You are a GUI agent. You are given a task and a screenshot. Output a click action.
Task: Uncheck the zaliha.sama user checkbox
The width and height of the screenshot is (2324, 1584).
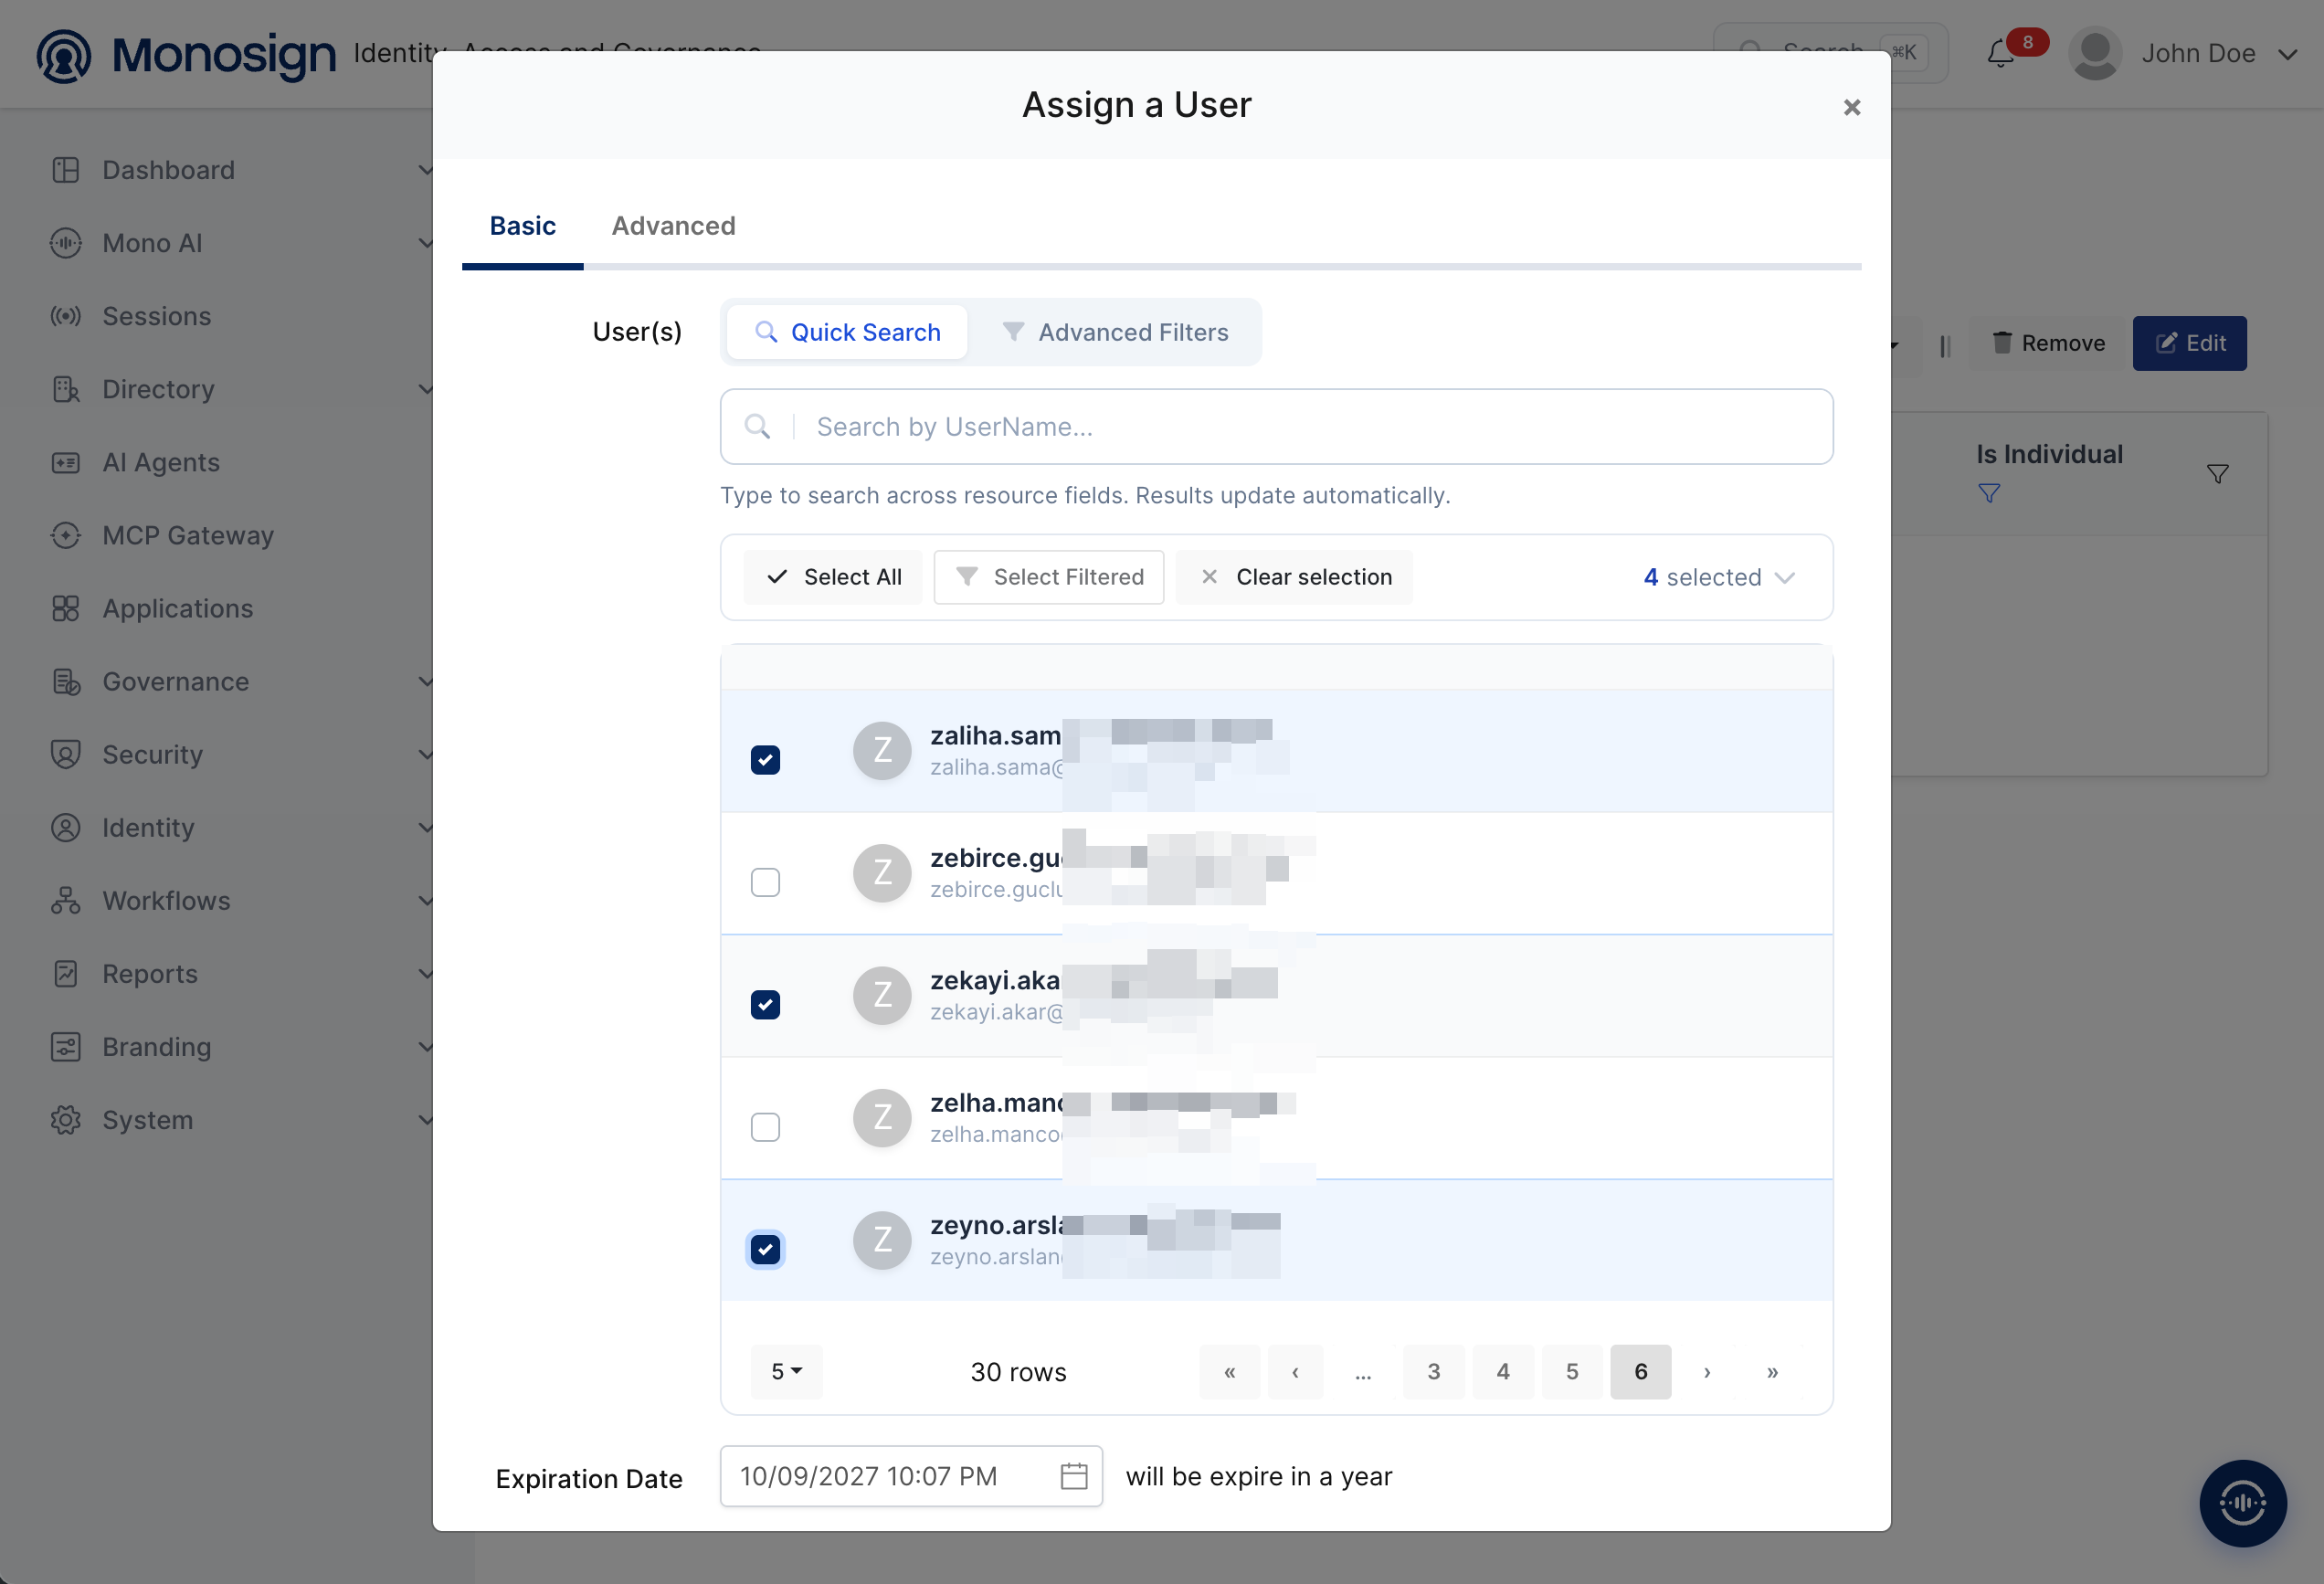click(x=765, y=760)
